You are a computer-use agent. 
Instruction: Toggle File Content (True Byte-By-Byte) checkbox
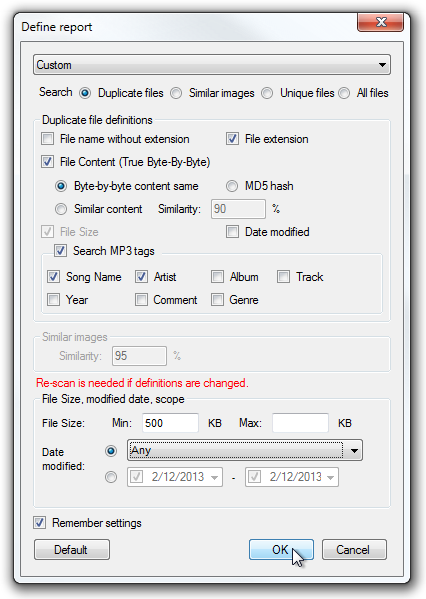[47, 162]
